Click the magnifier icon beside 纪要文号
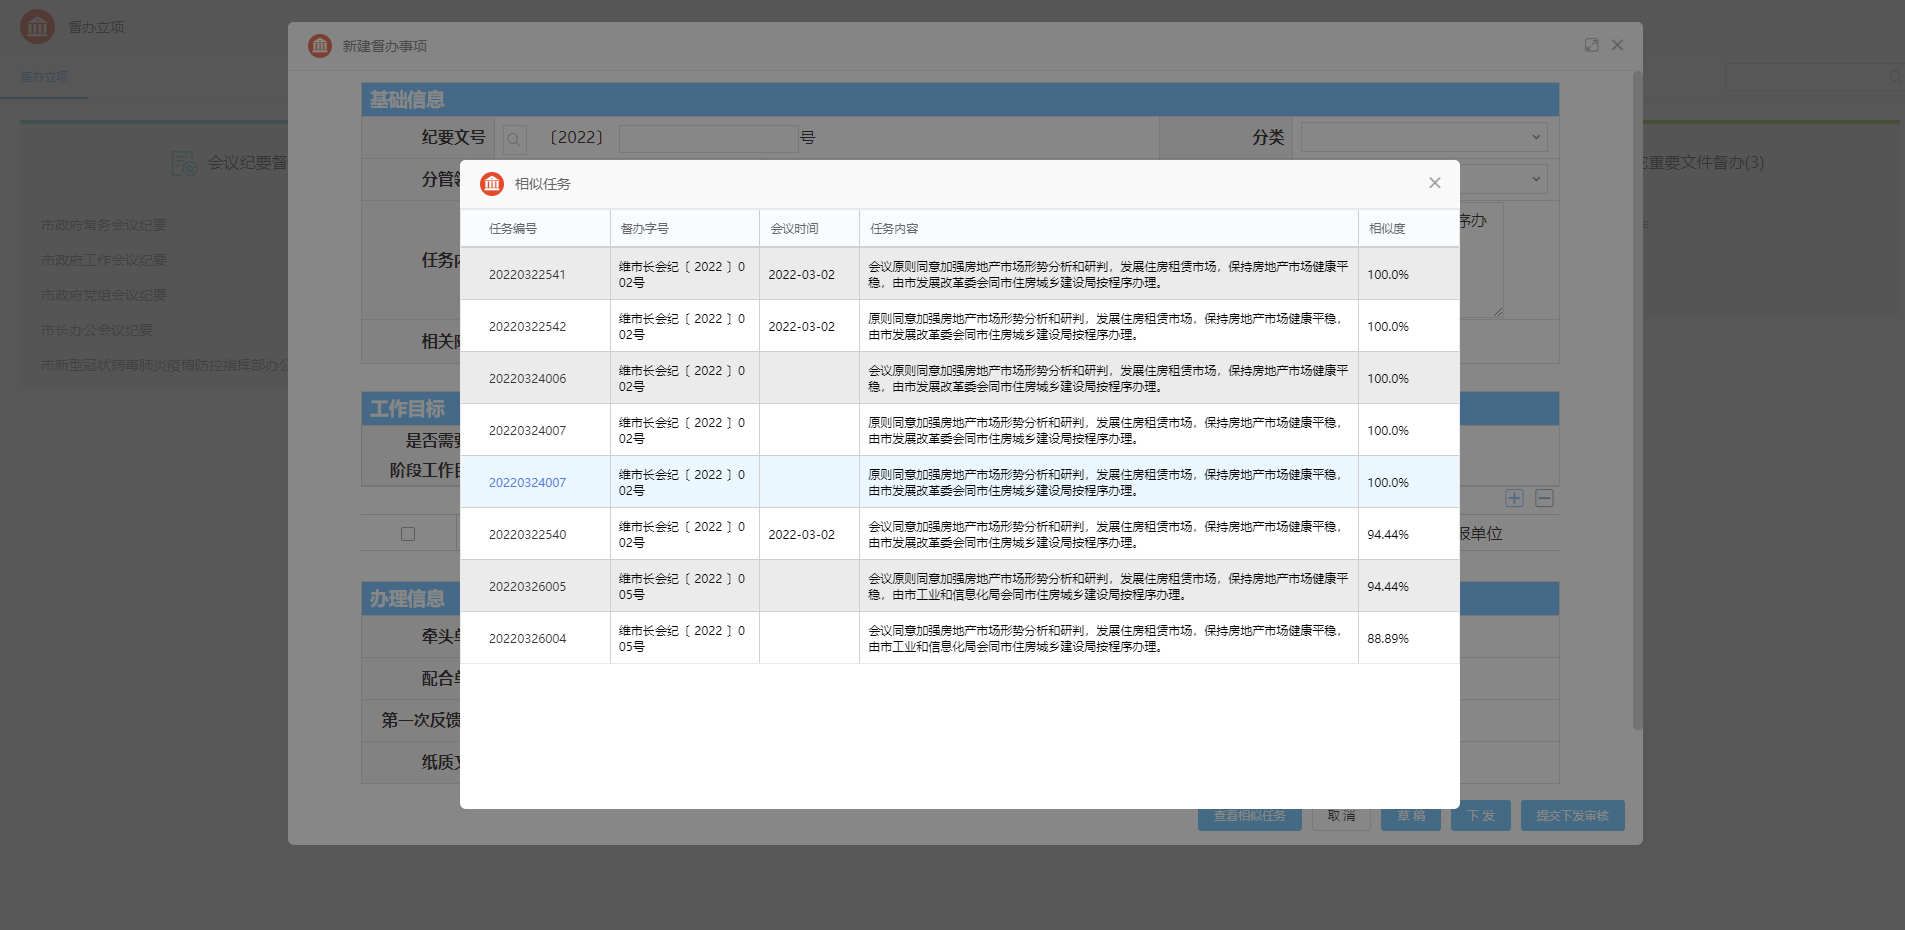 point(514,139)
